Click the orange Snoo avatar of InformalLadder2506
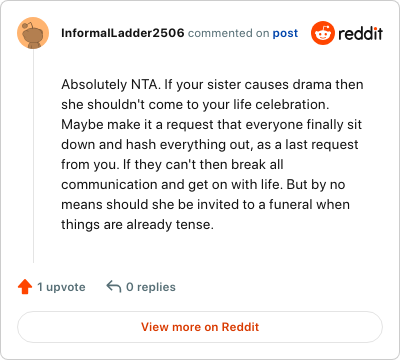 (33, 33)
